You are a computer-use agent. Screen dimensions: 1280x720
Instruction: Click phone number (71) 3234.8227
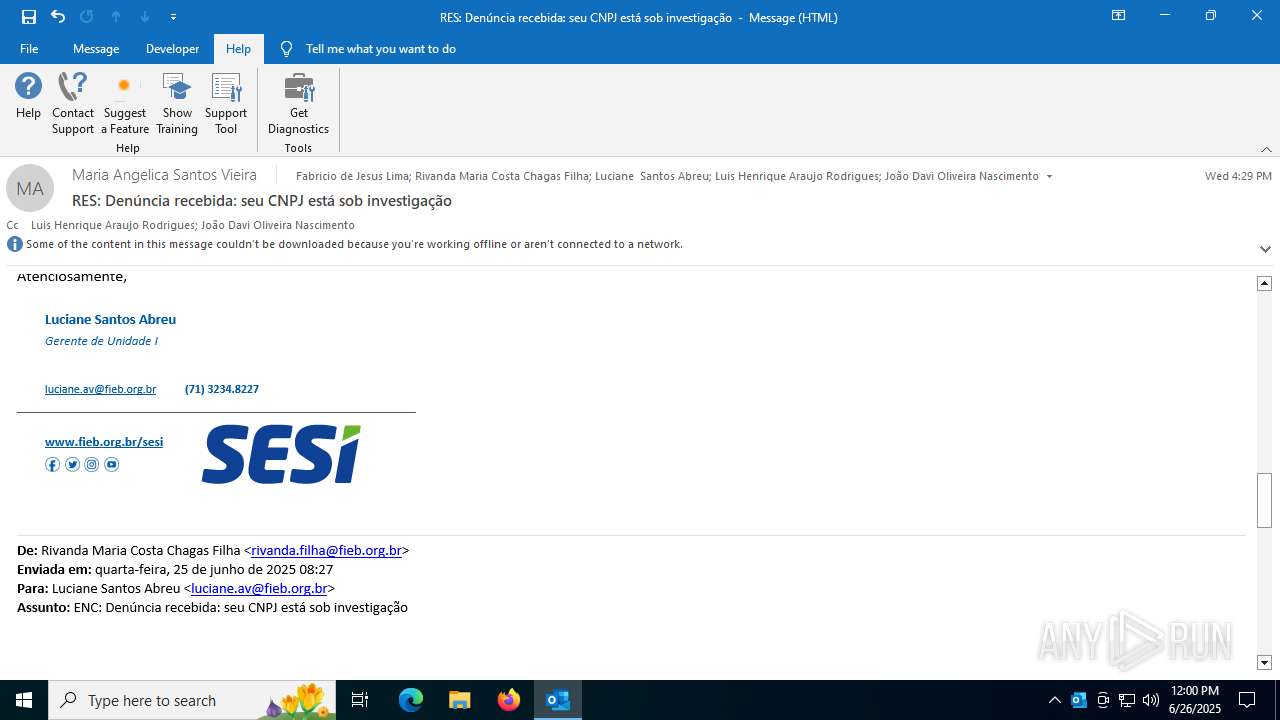pyautogui.click(x=222, y=389)
